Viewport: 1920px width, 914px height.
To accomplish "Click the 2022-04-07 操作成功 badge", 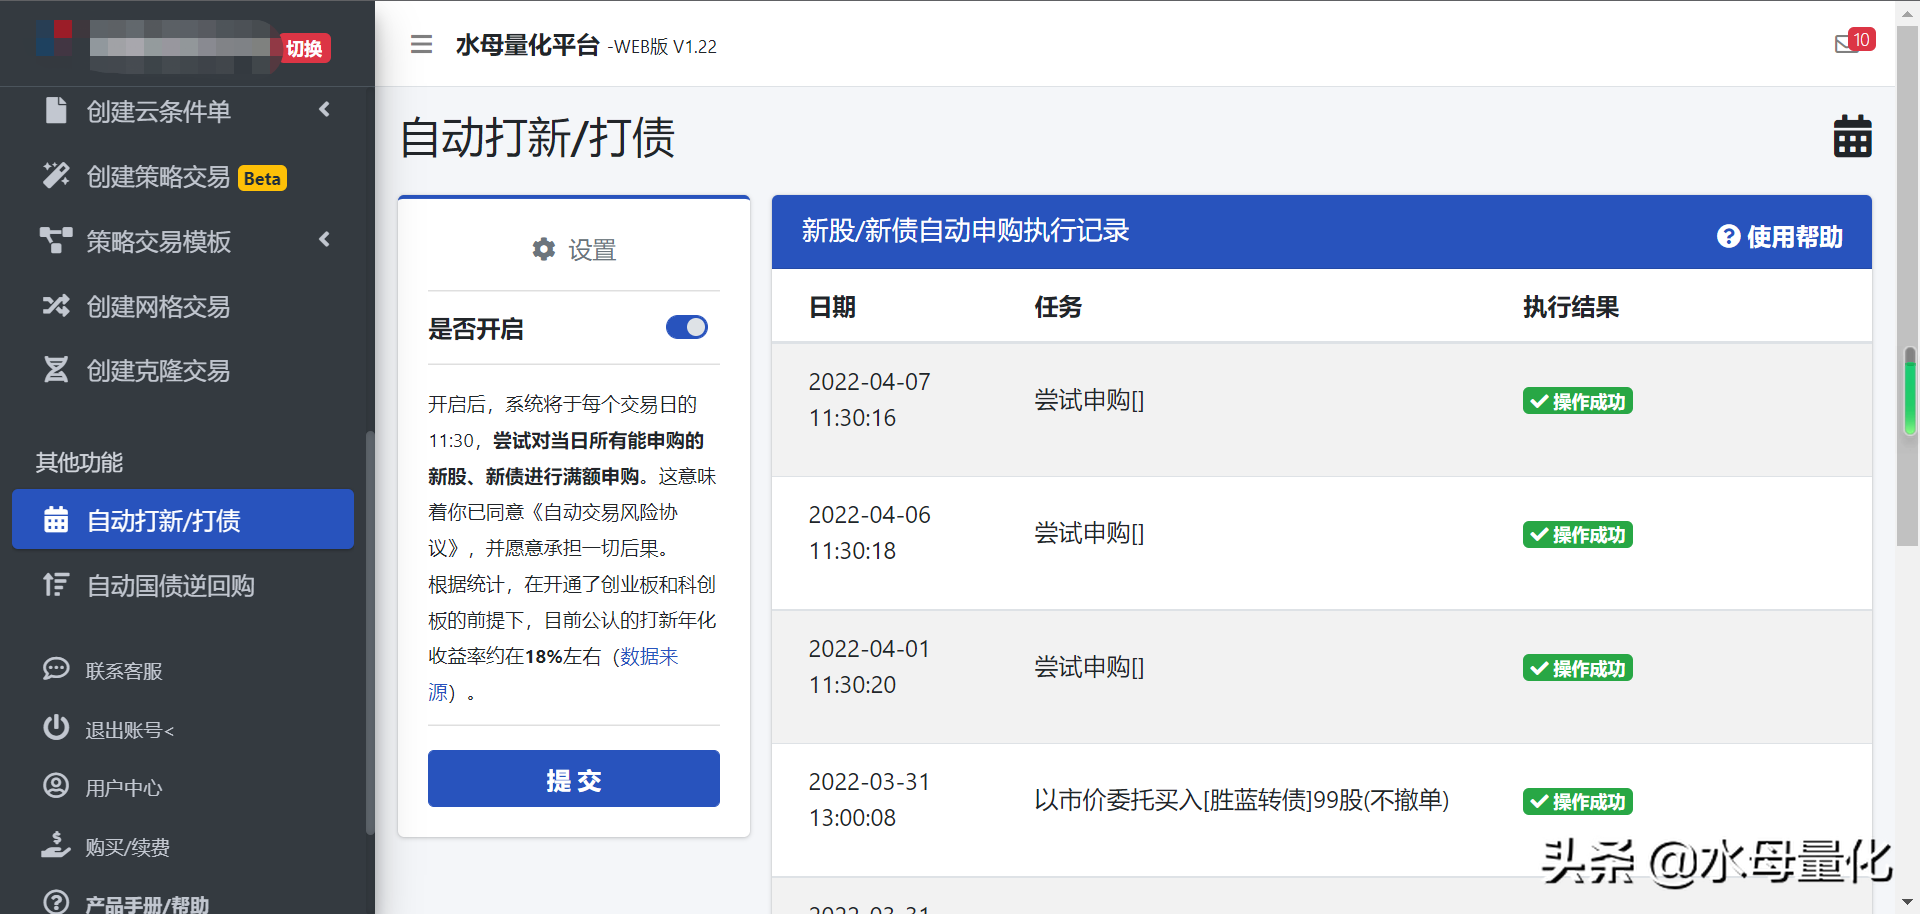I will click(x=1577, y=401).
